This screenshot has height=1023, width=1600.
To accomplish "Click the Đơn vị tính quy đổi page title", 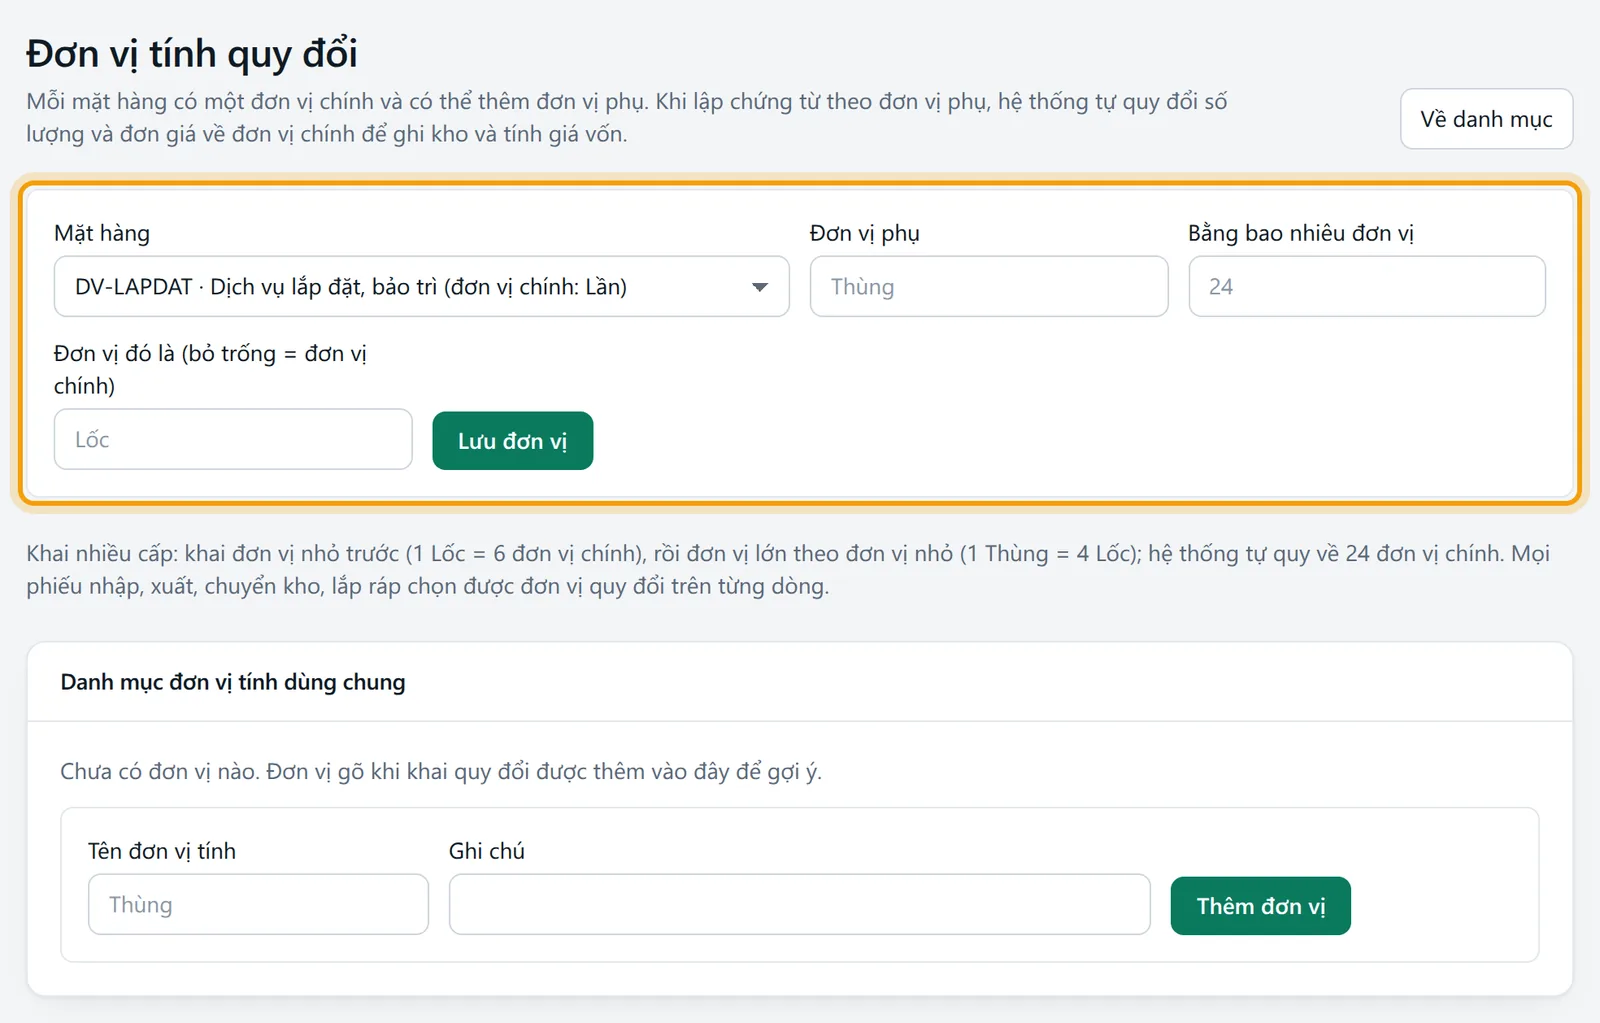I will tap(192, 53).
